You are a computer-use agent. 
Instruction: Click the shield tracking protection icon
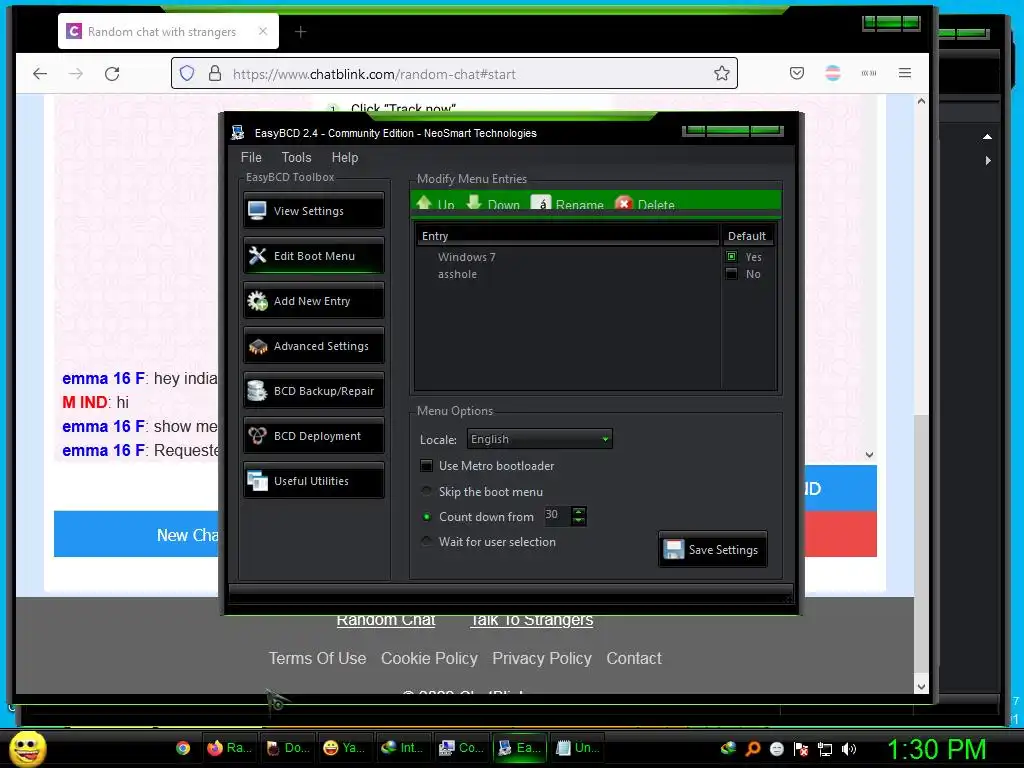pos(187,73)
